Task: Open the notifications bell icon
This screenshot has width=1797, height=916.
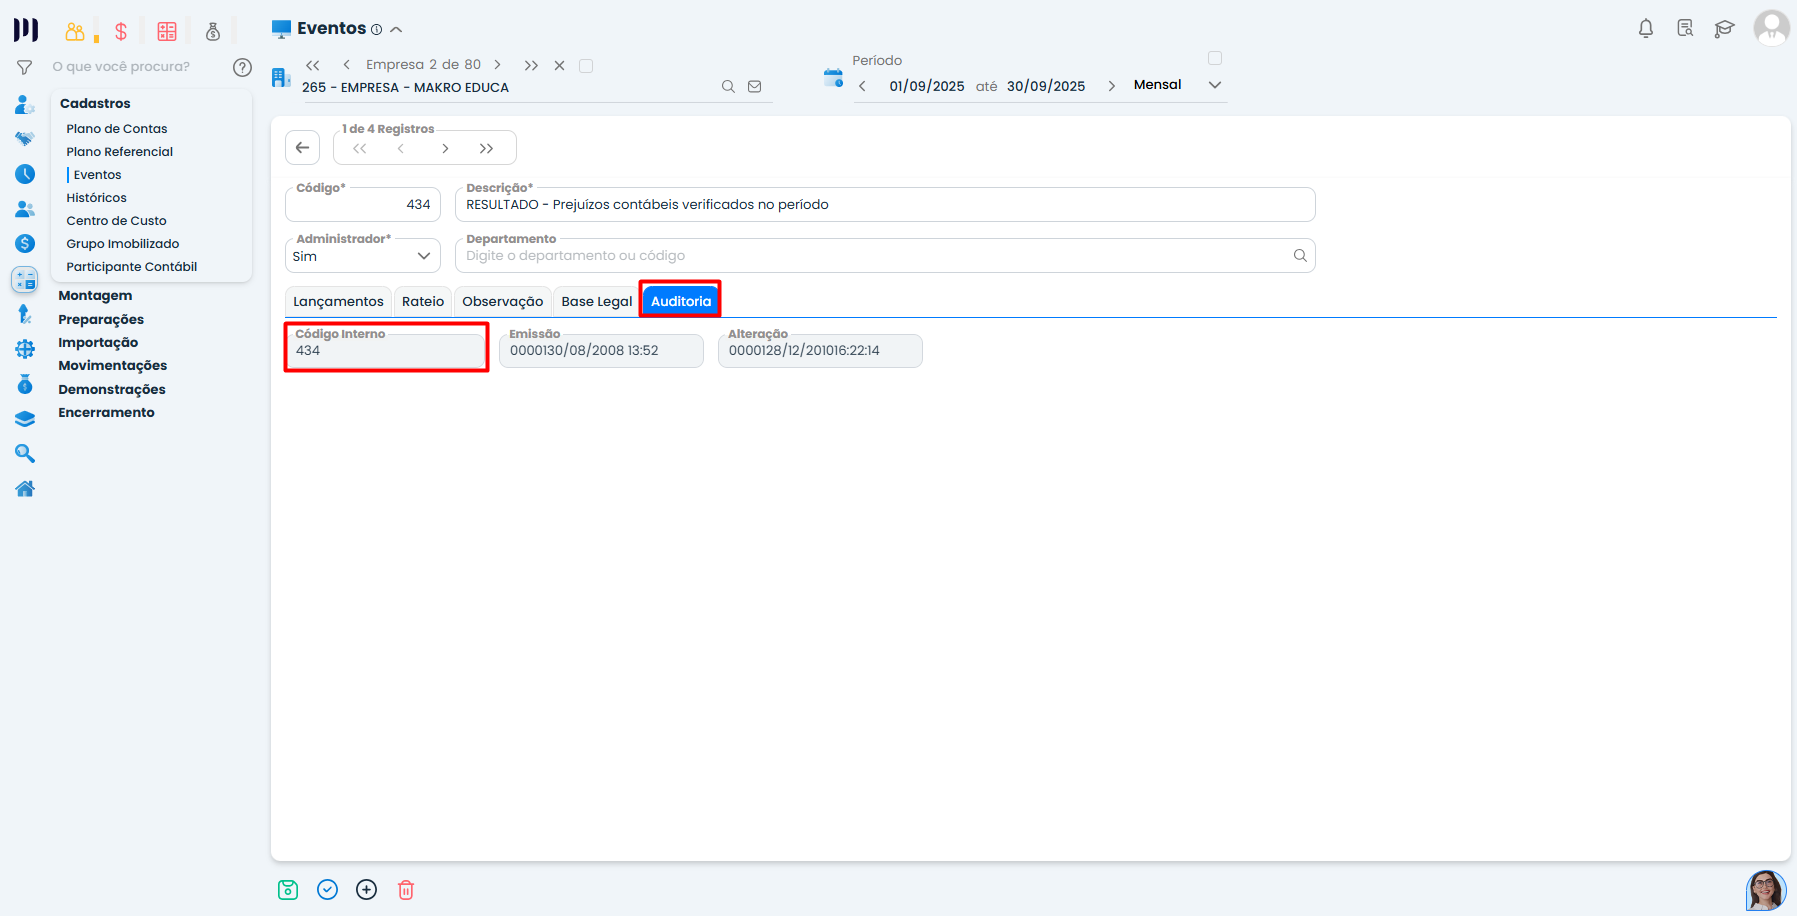Action: pos(1645,29)
